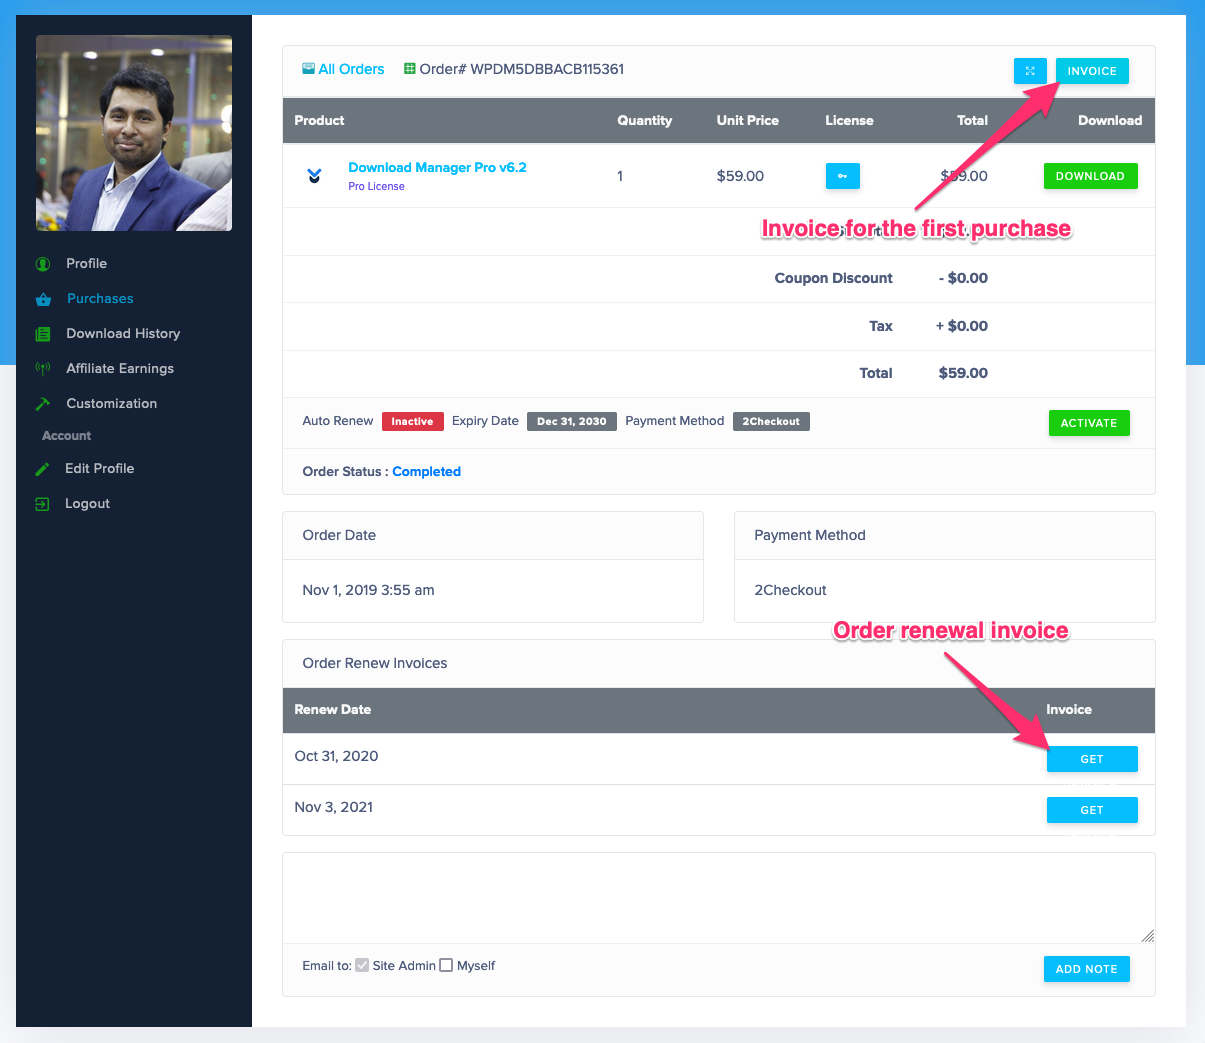This screenshot has width=1205, height=1043.
Task: Uncheck the Site Admin checkbox
Action: tap(362, 964)
